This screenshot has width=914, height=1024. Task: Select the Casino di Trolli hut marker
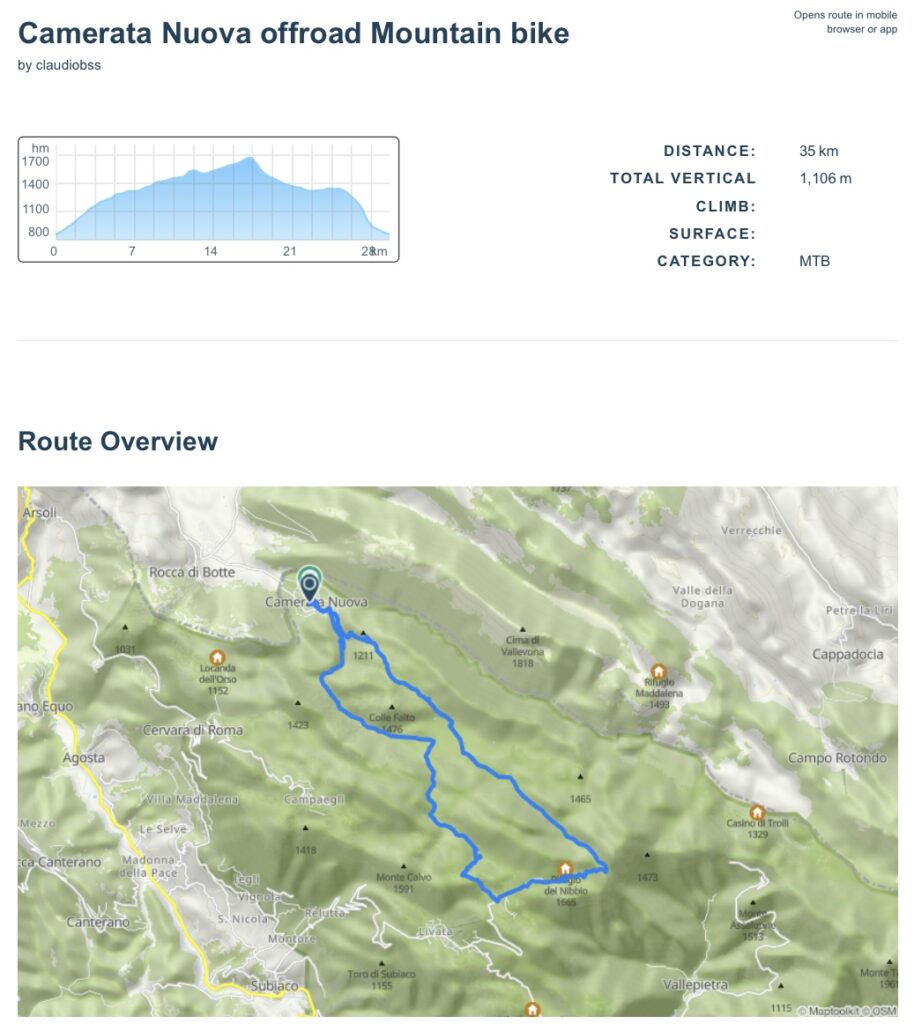(757, 812)
